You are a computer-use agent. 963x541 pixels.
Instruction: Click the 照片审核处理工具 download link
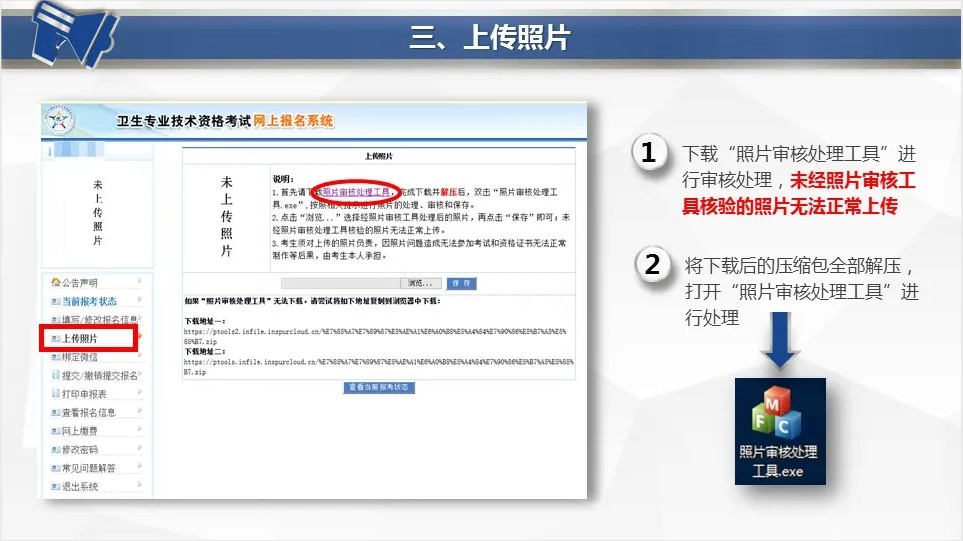358,190
